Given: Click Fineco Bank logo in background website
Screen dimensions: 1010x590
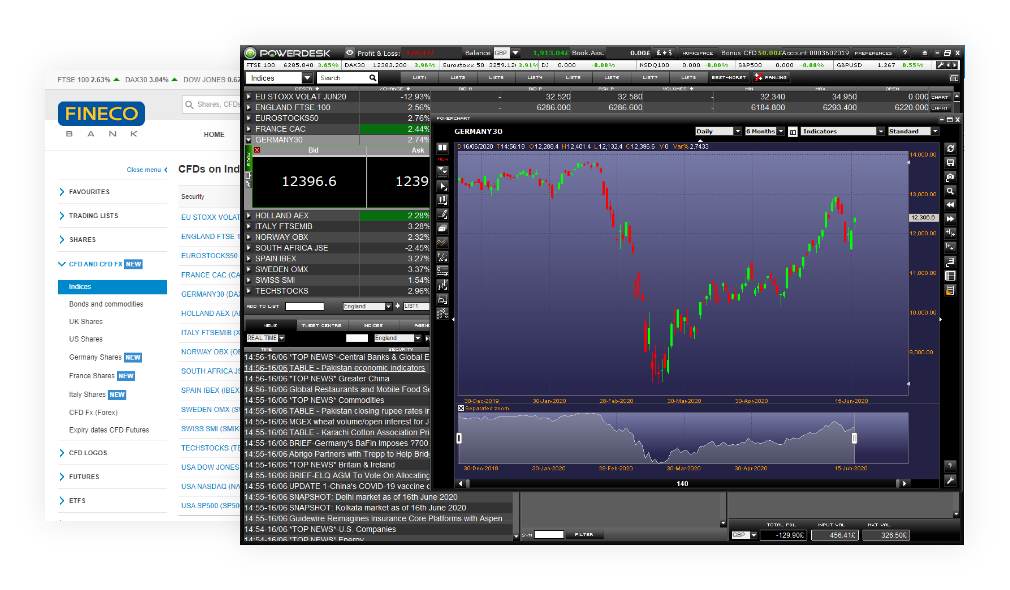Looking at the screenshot, I should (x=101, y=119).
